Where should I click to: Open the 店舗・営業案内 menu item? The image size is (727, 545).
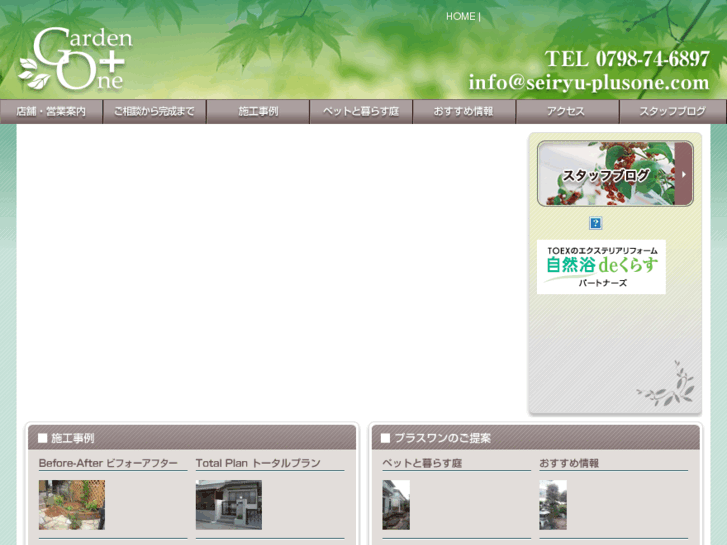pos(51,111)
